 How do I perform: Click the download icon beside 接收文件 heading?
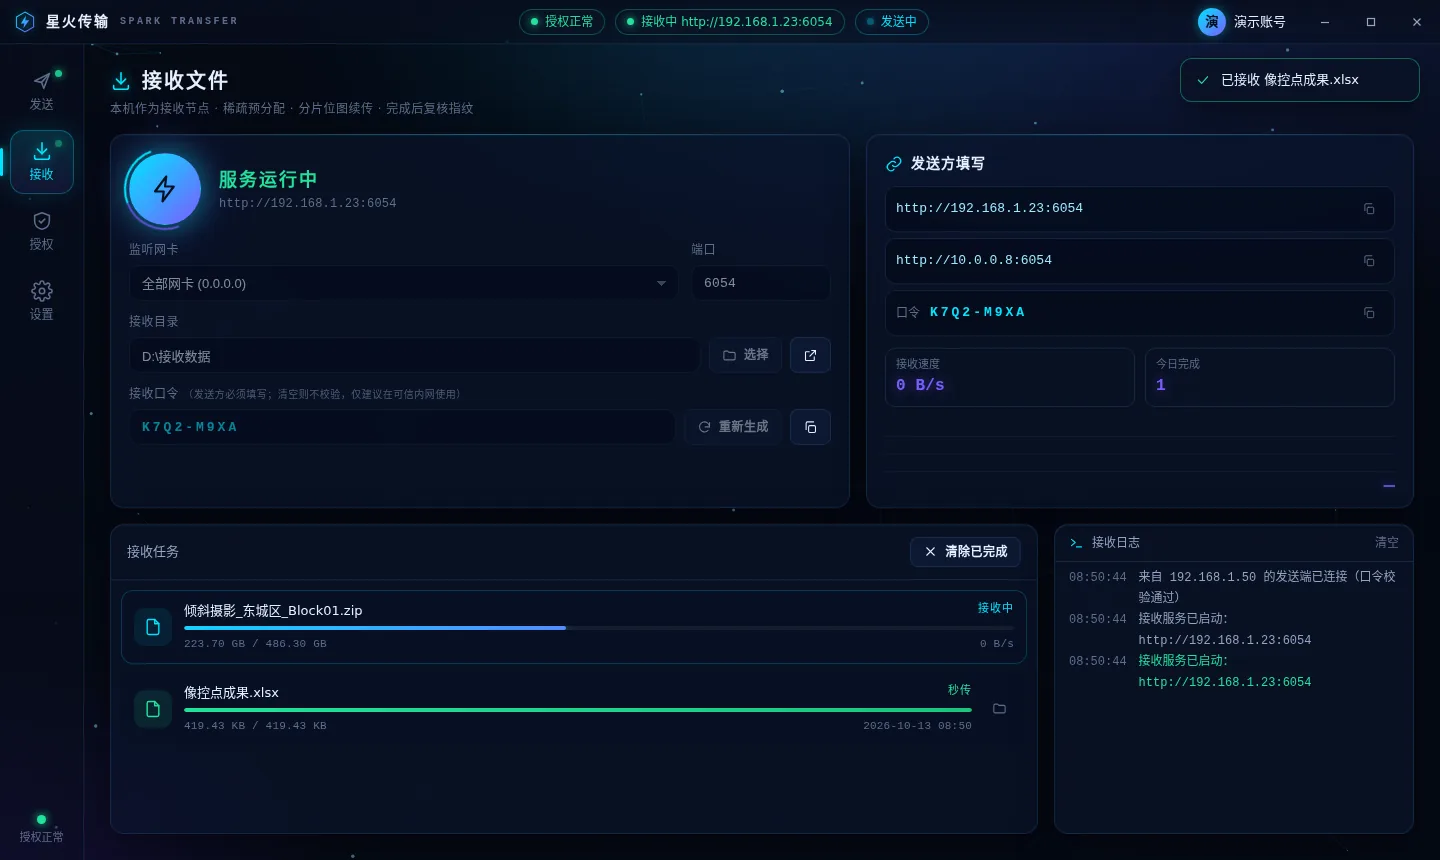121,81
